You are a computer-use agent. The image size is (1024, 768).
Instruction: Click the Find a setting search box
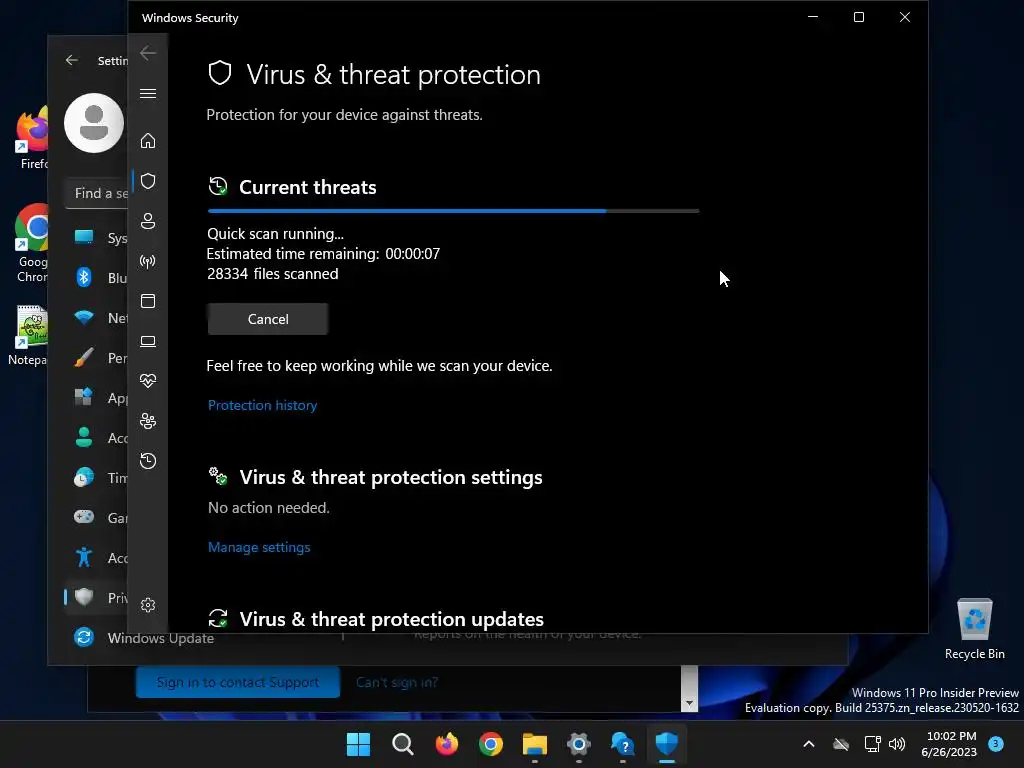[x=97, y=193]
